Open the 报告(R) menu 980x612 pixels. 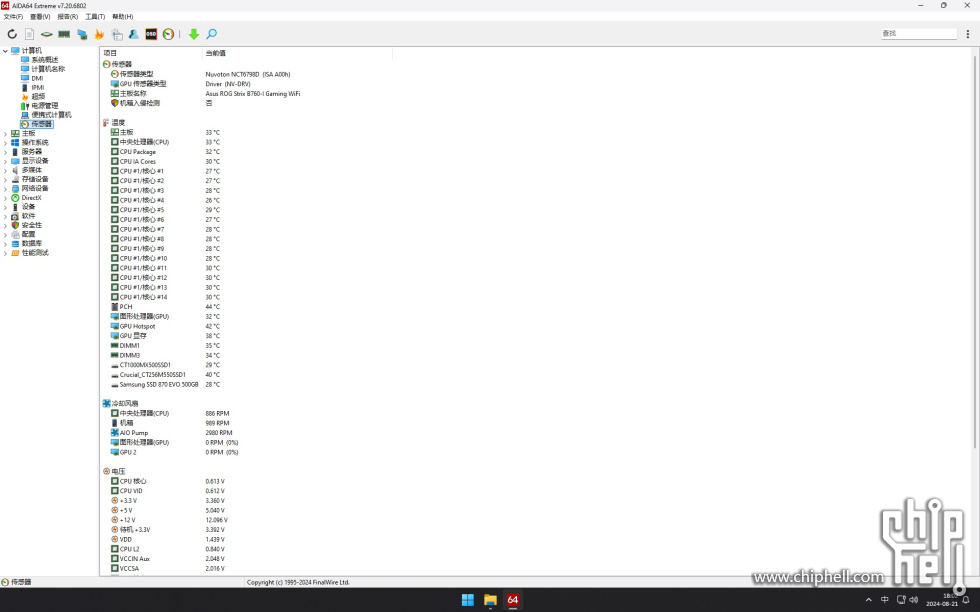(x=68, y=17)
